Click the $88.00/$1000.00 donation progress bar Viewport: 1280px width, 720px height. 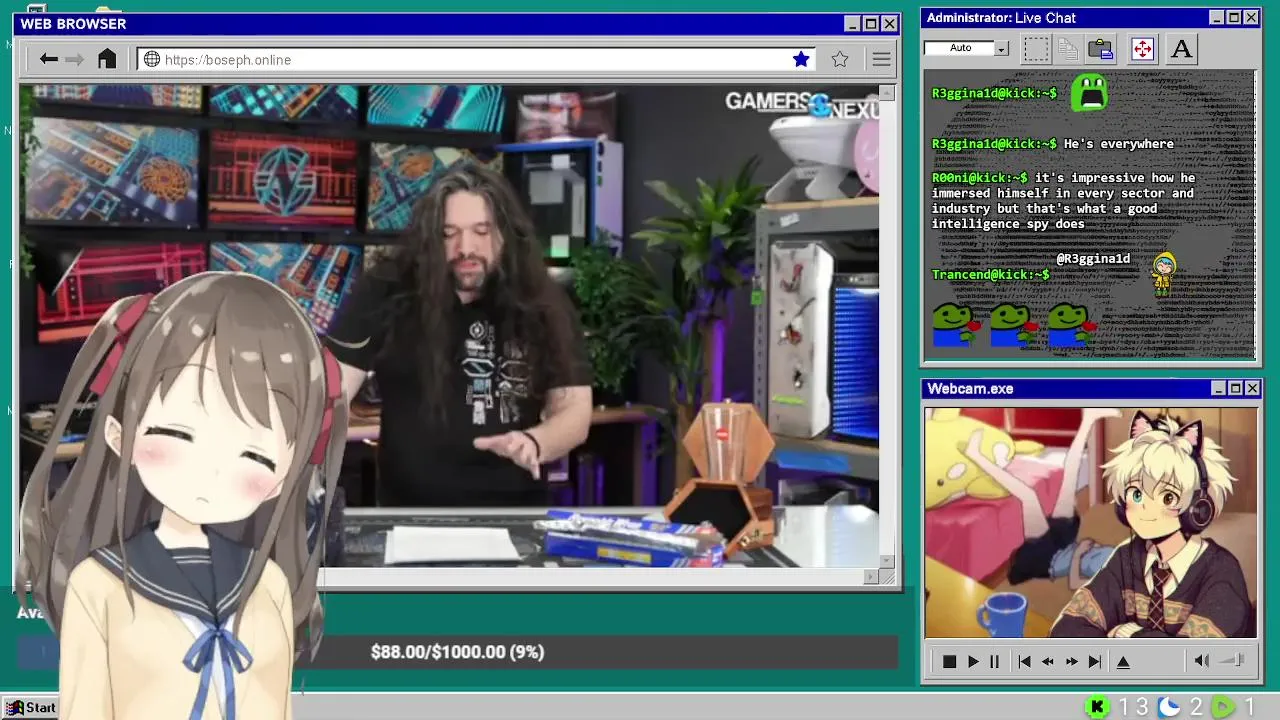click(457, 652)
